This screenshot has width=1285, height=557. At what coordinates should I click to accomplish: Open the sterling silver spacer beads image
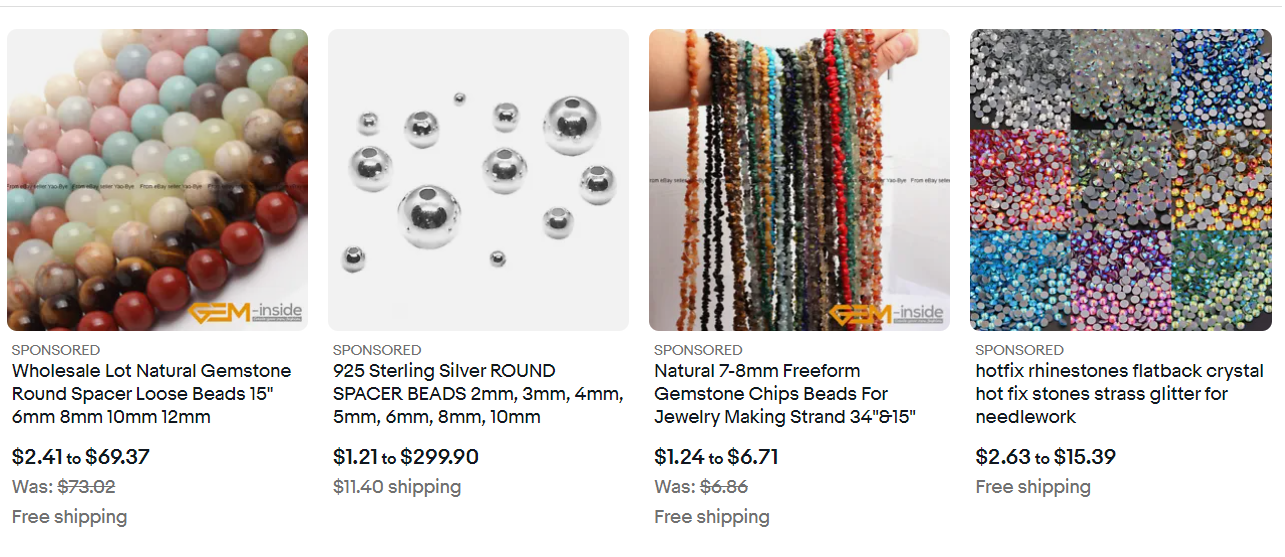coord(478,180)
